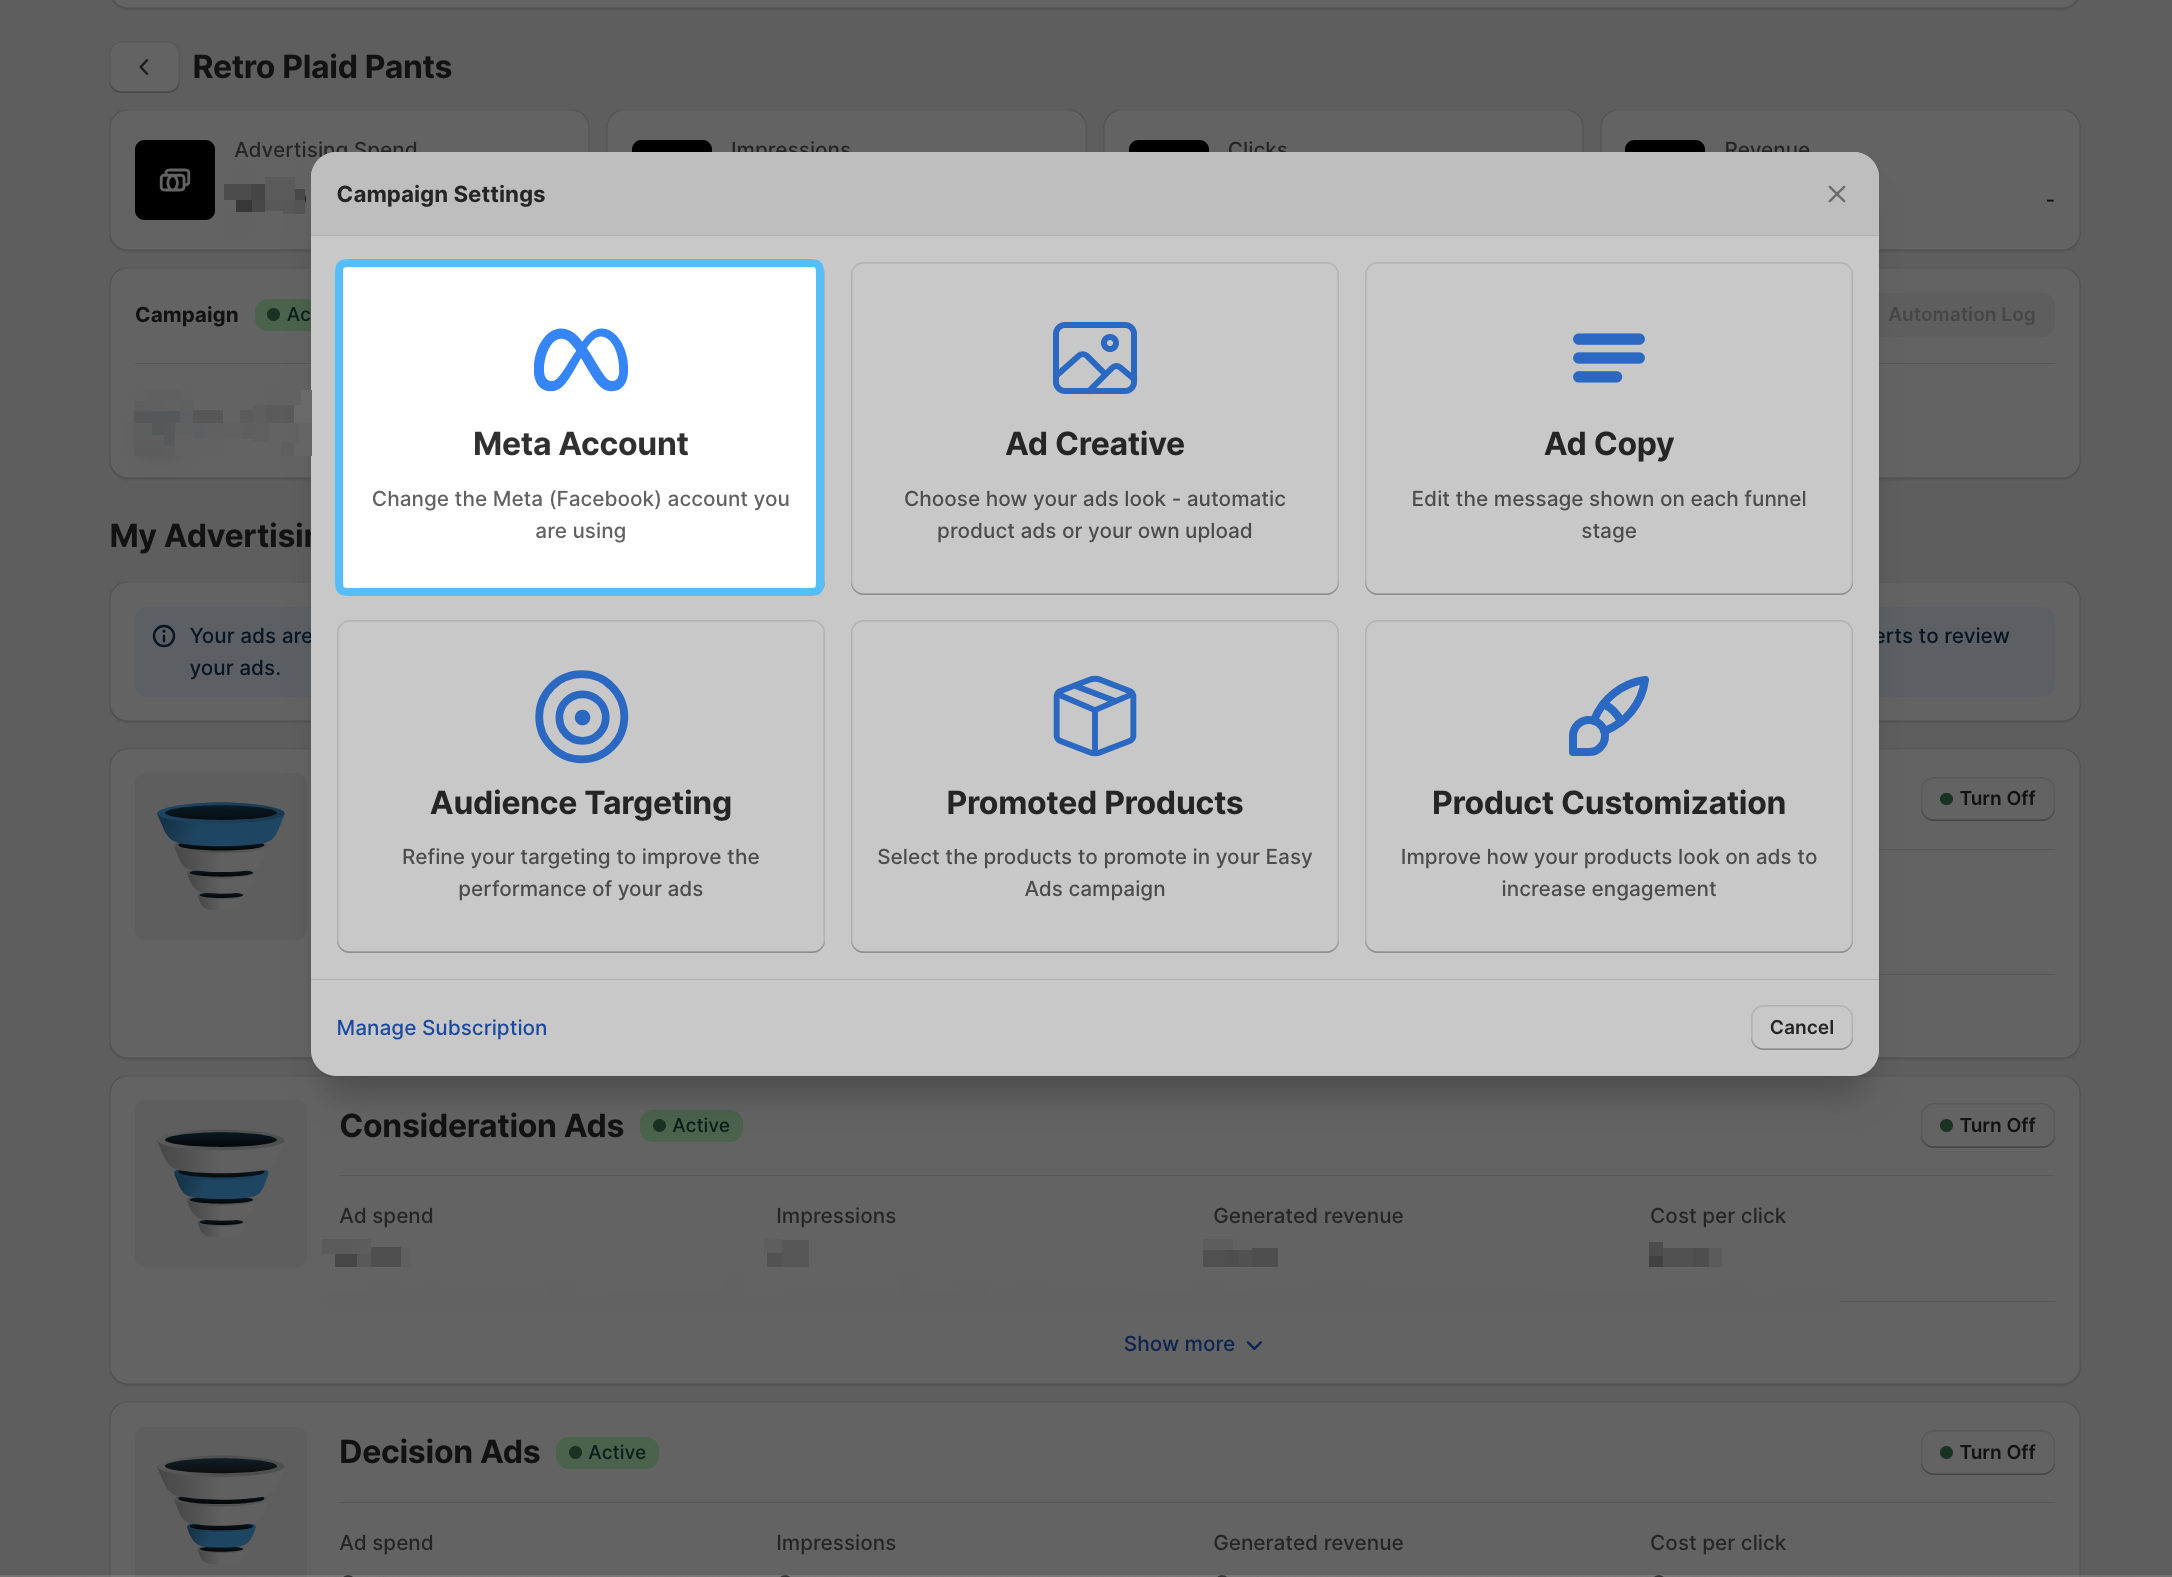
Task: Click the top funnel thumbnail above Consideration Ads
Action: pyautogui.click(x=221, y=856)
